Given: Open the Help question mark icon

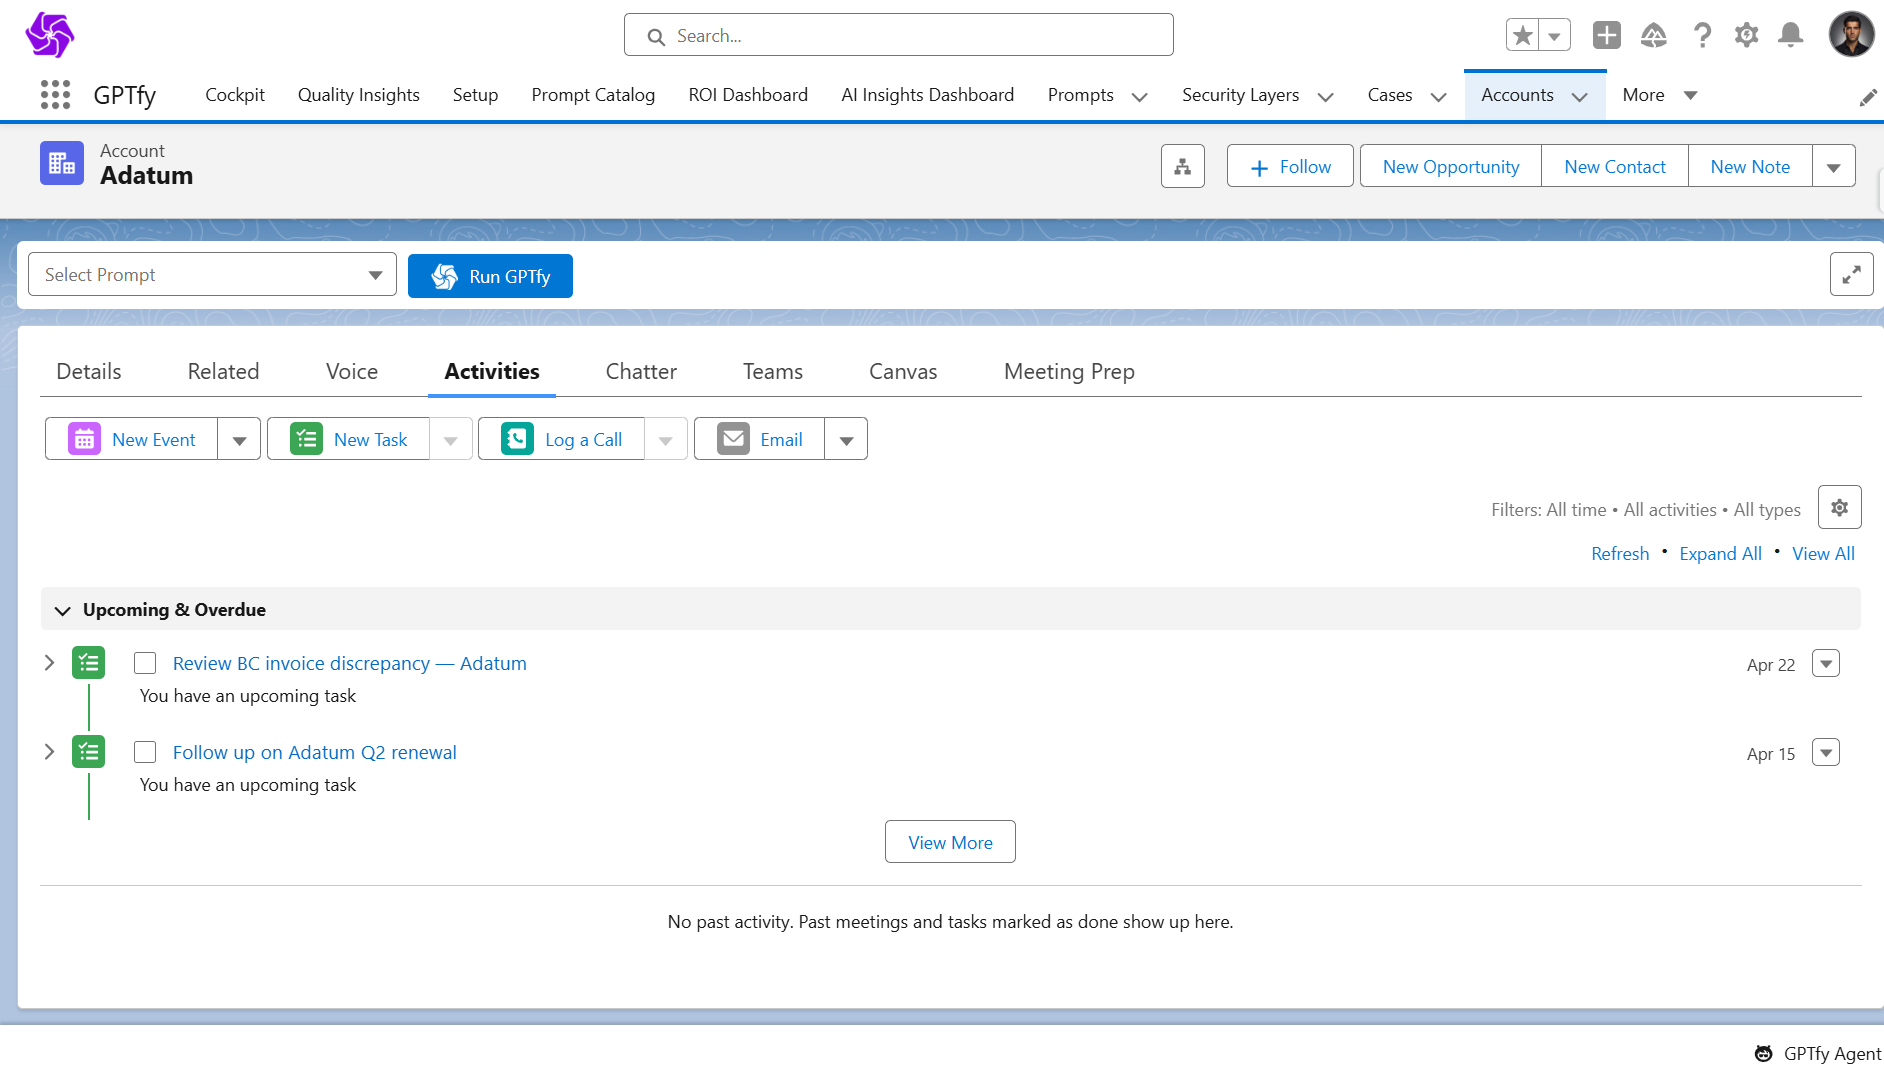Looking at the screenshot, I should [1701, 35].
